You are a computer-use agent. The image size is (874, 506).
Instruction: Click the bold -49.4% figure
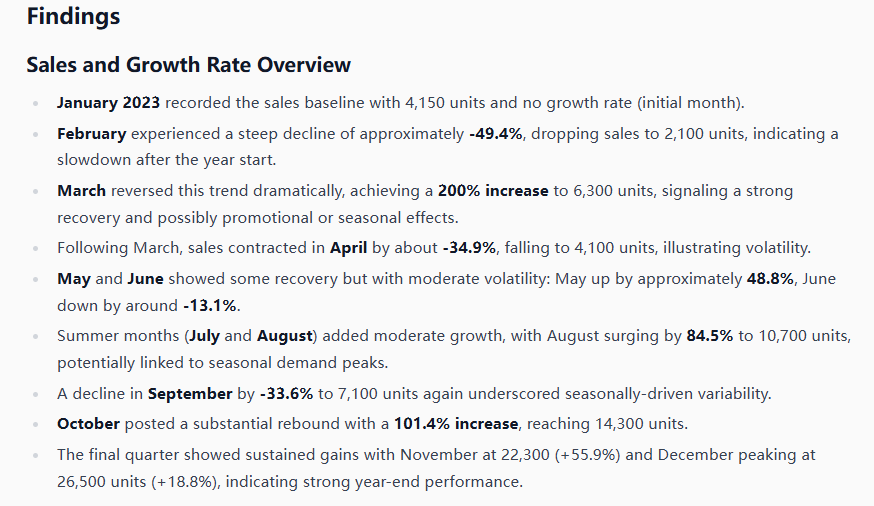(496, 134)
